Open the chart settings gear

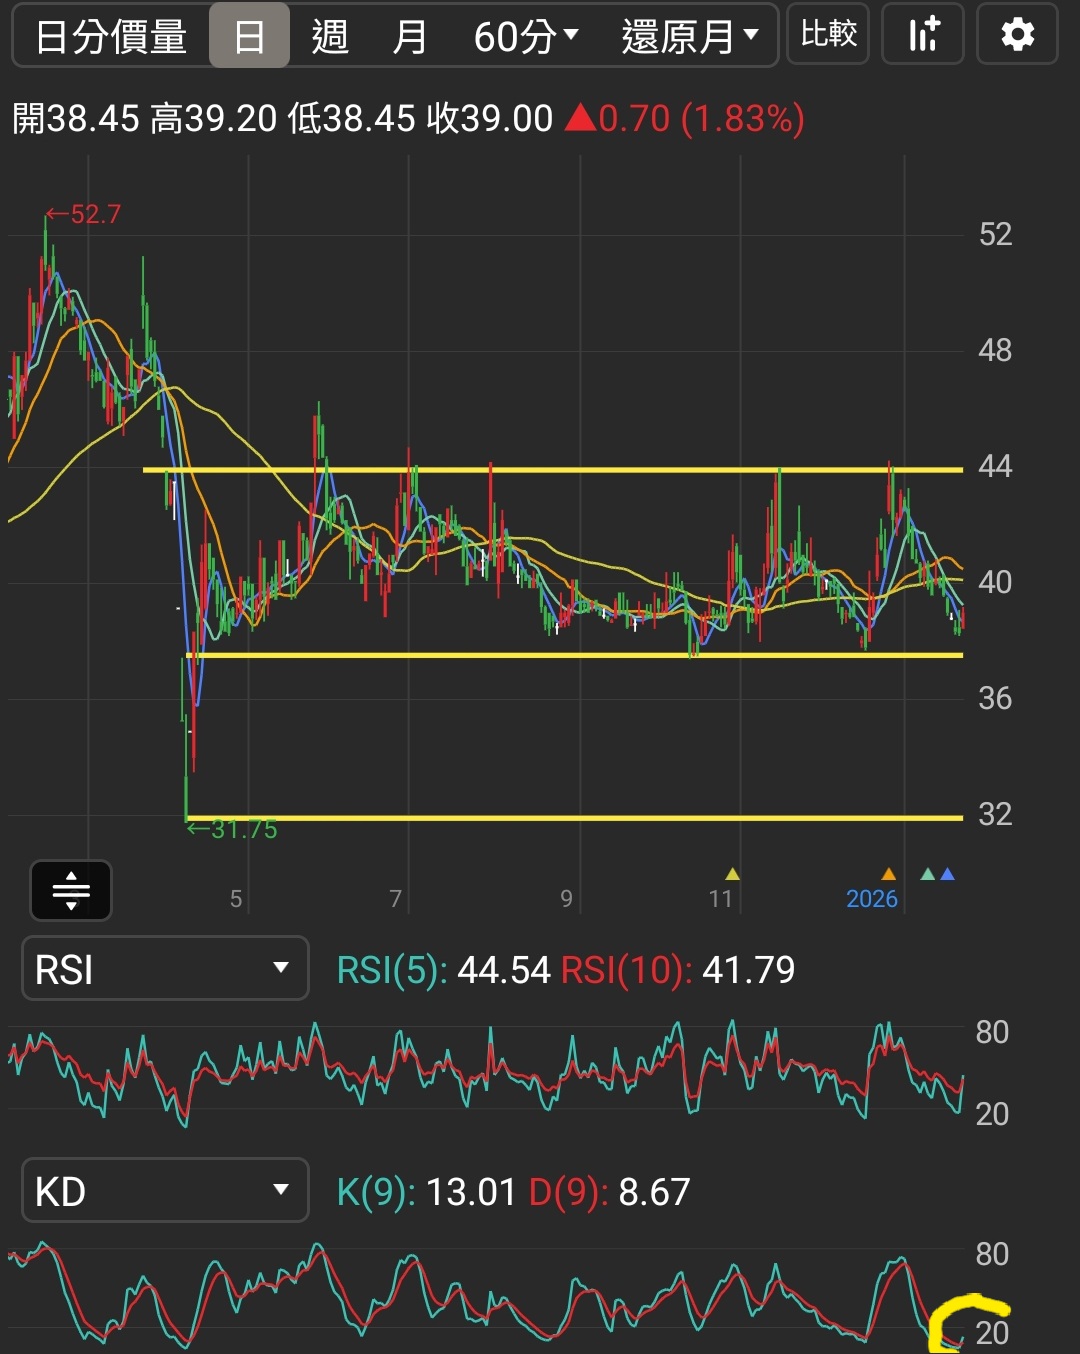tap(1017, 34)
